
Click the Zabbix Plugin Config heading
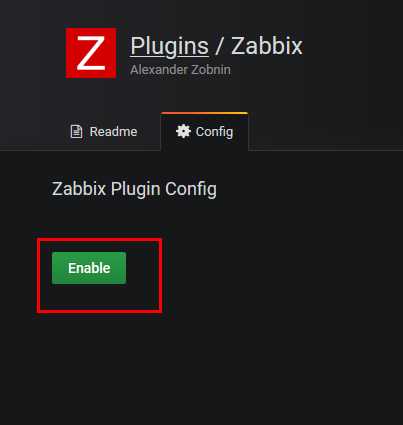coord(134,189)
